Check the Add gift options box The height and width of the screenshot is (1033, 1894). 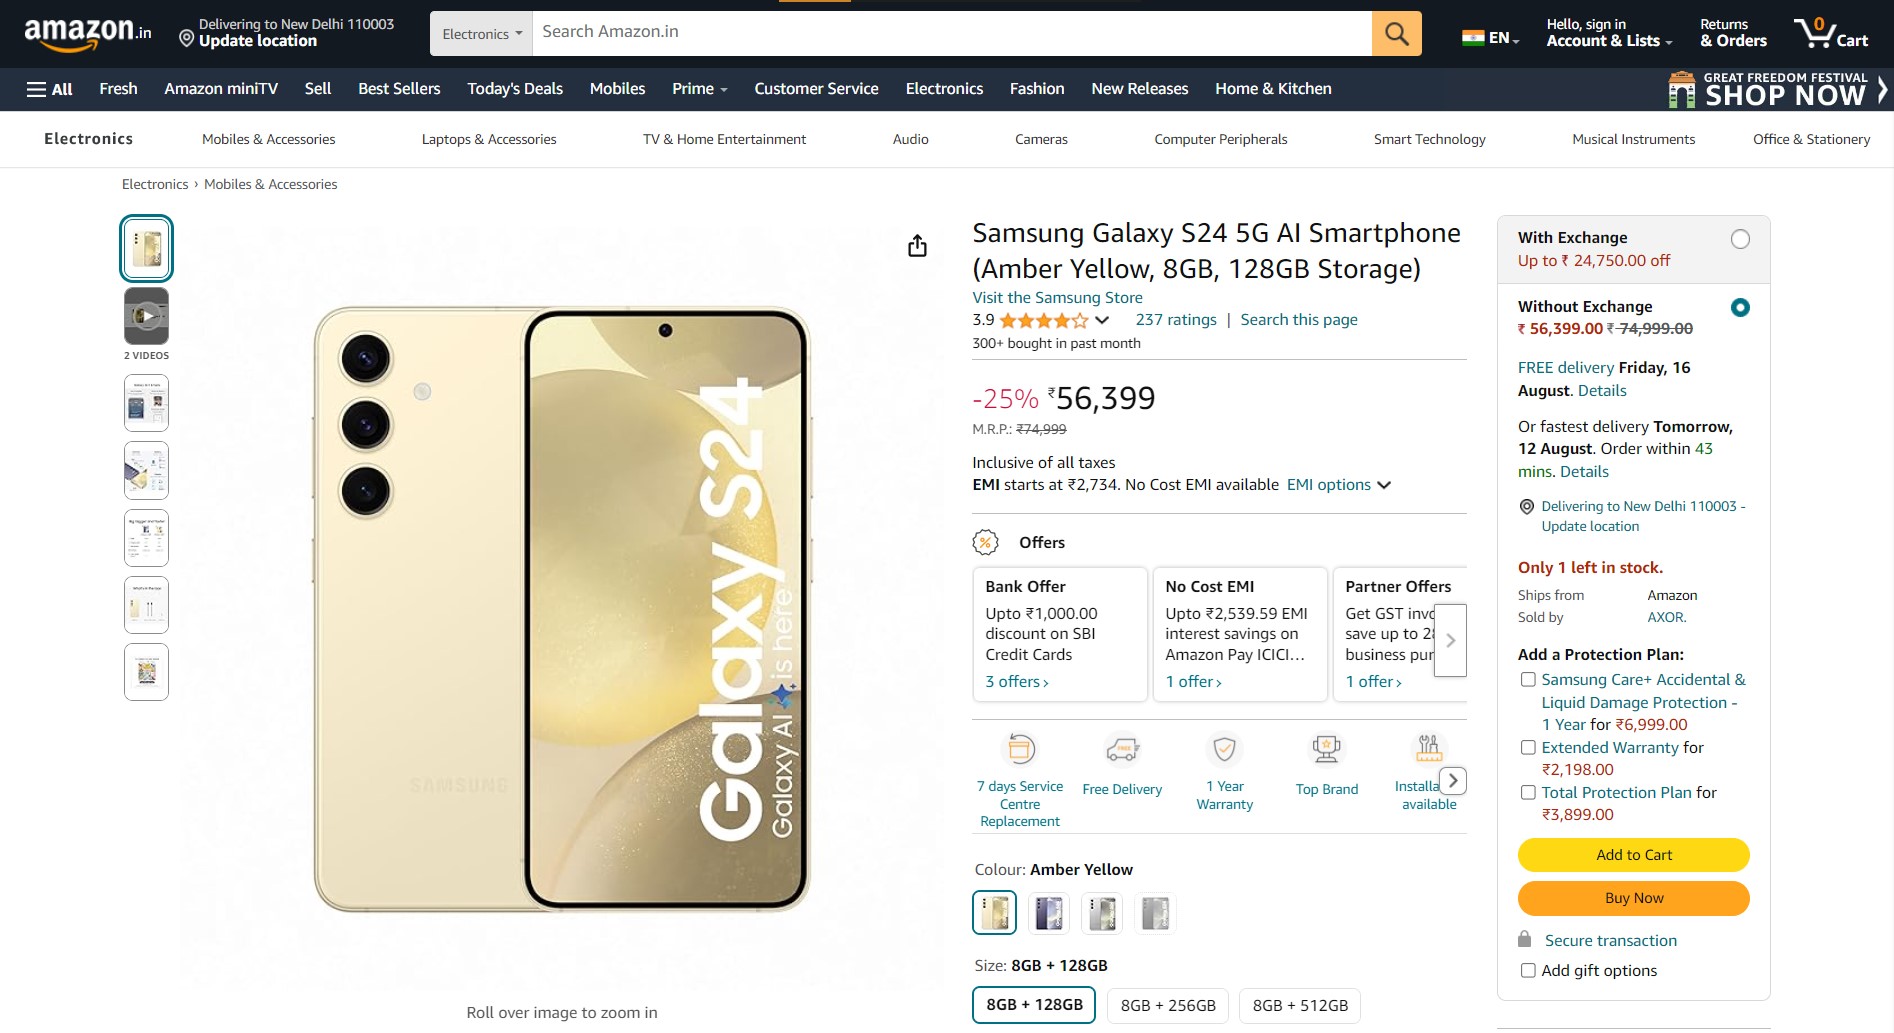click(x=1527, y=970)
